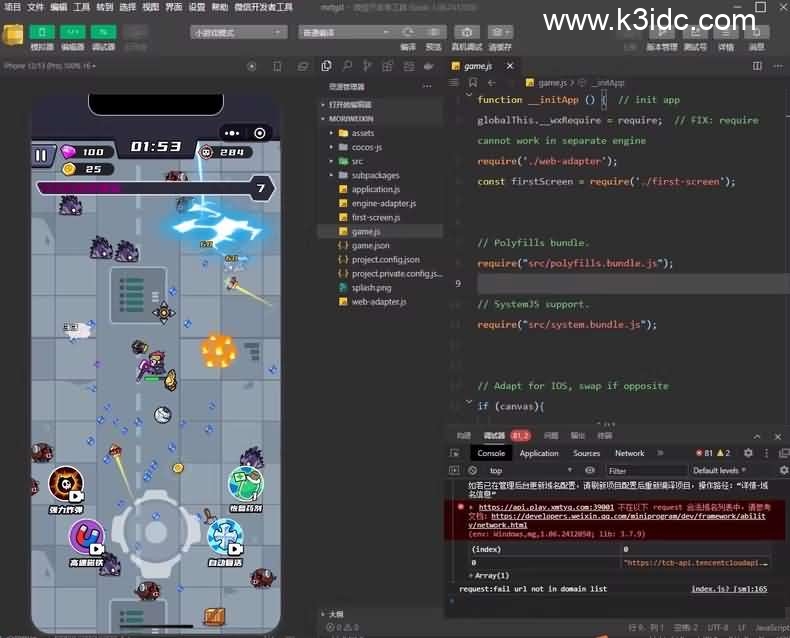Open devtools settings gear icon
The width and height of the screenshot is (790, 638).
point(748,453)
